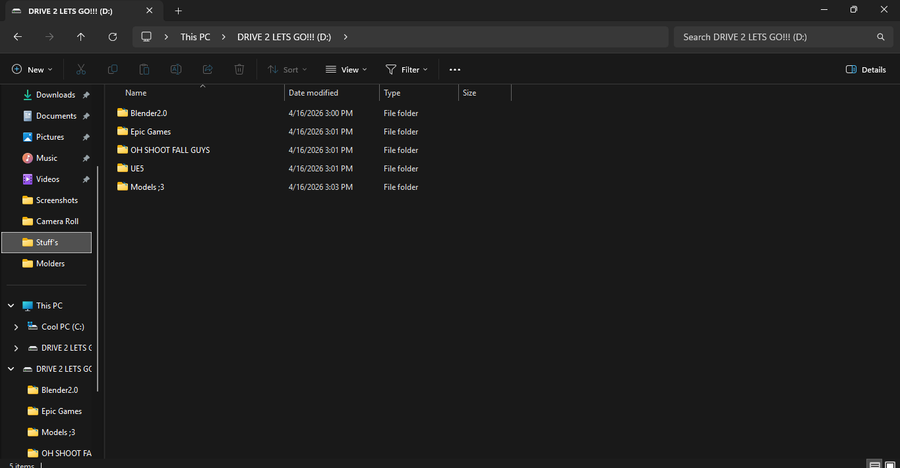Click the Paste clipboard icon
The width and height of the screenshot is (900, 468).
point(145,70)
